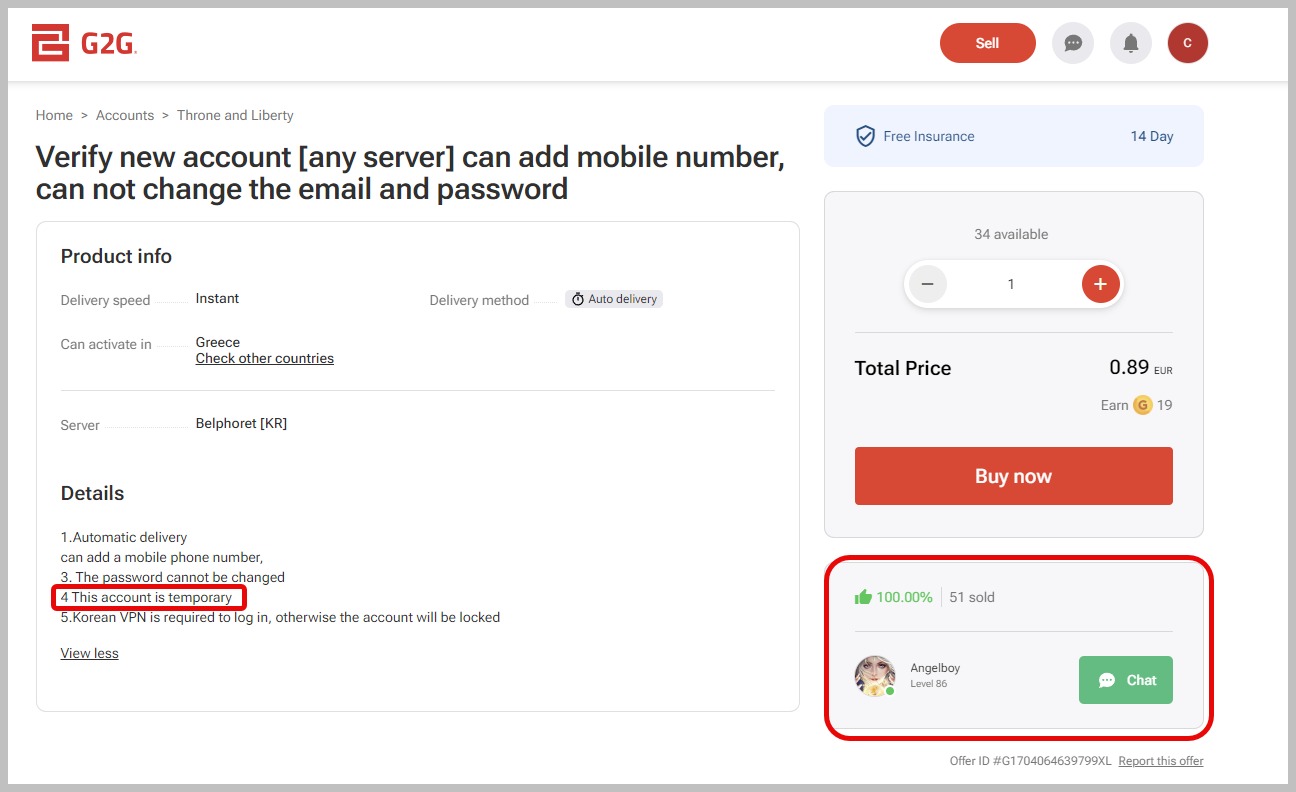Image resolution: width=1296 pixels, height=792 pixels.
Task: Click the Offer ID text
Action: pyautogui.click(x=1031, y=761)
